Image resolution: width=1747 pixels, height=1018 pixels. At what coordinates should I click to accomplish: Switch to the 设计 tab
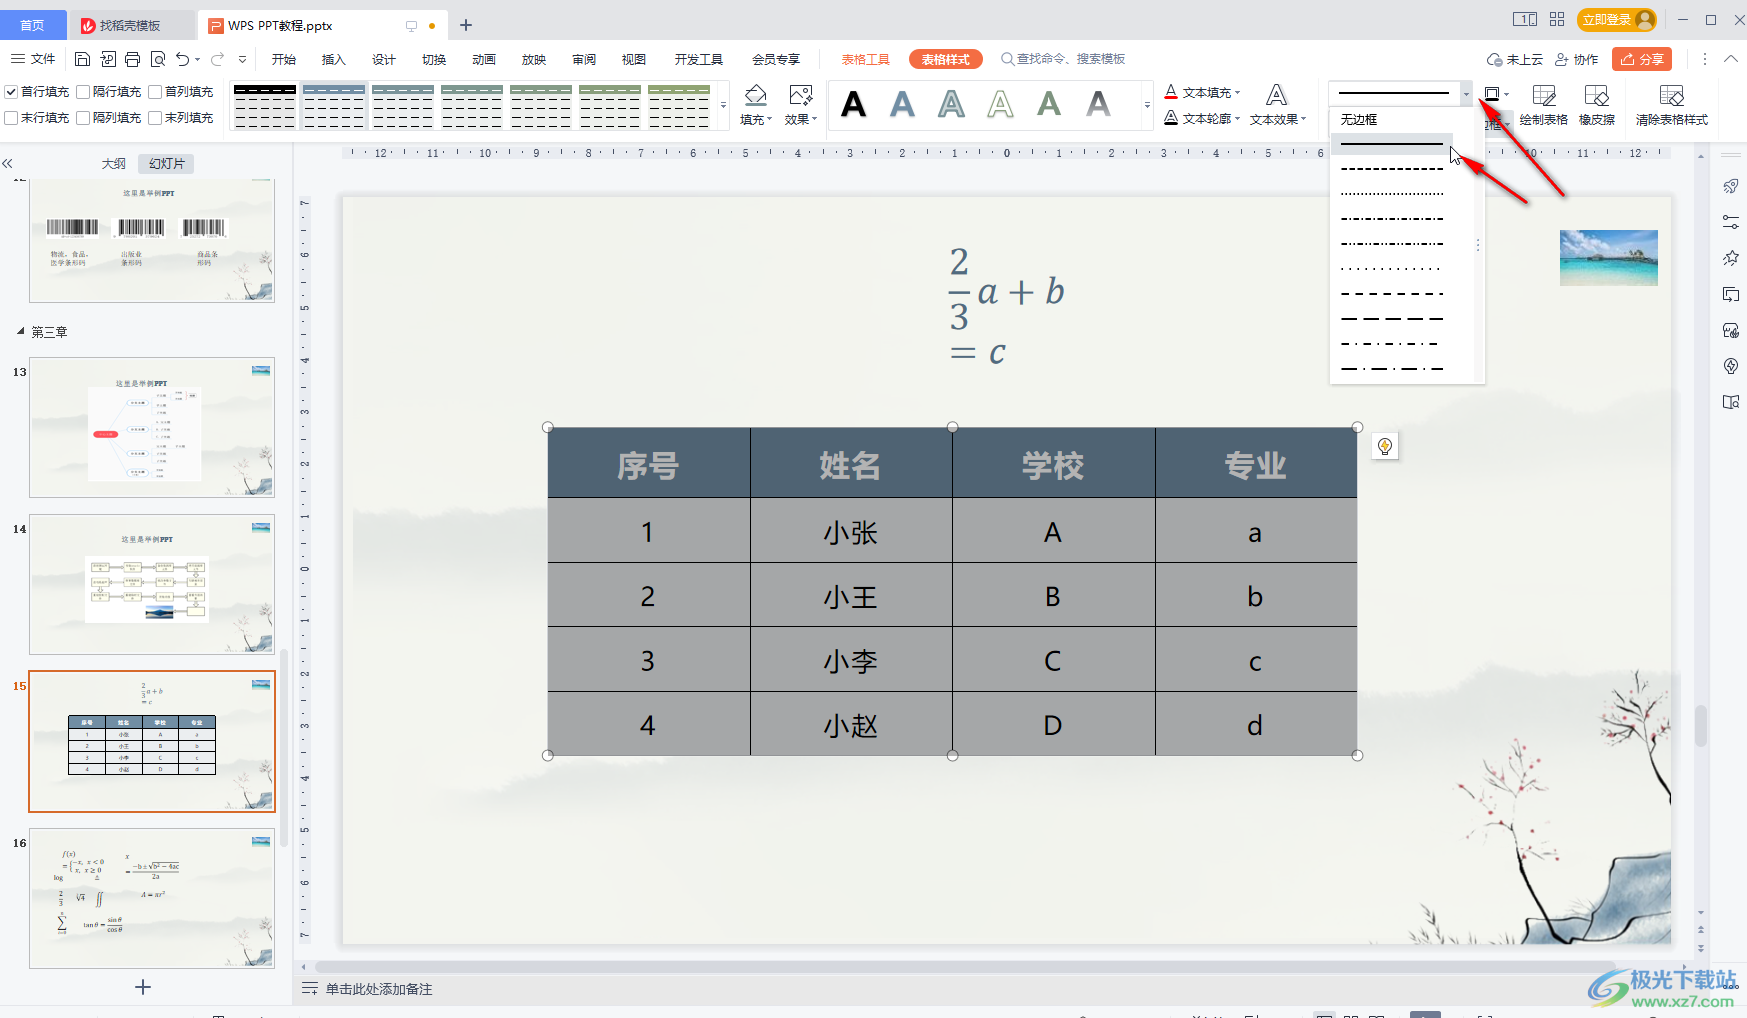[383, 60]
